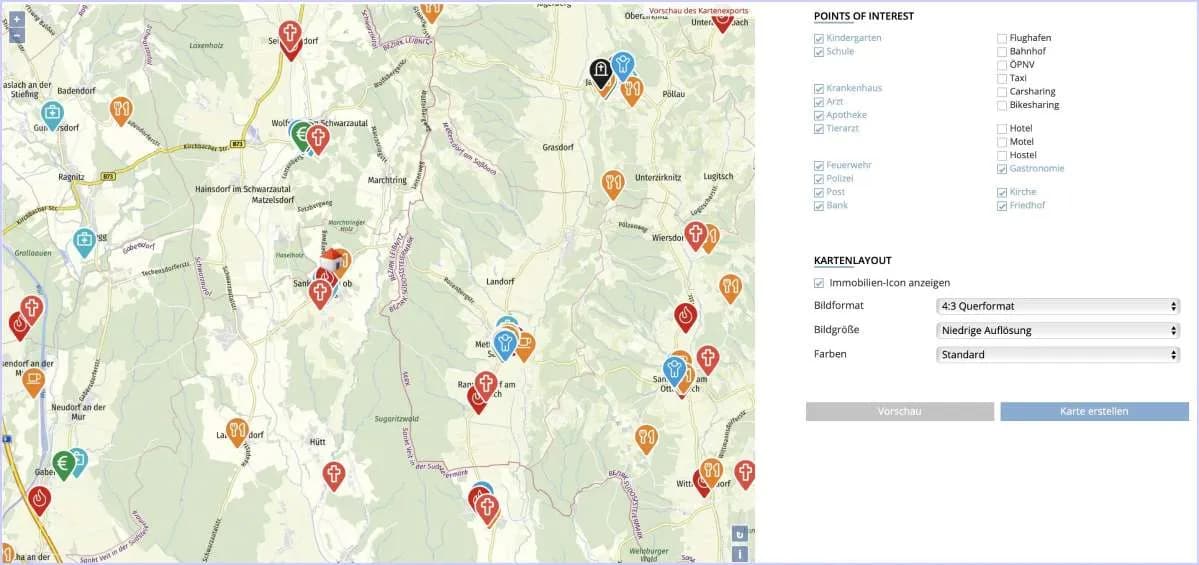Enable the Bikesharing checkbox
This screenshot has width=1199, height=565.
pyautogui.click(x=1002, y=106)
